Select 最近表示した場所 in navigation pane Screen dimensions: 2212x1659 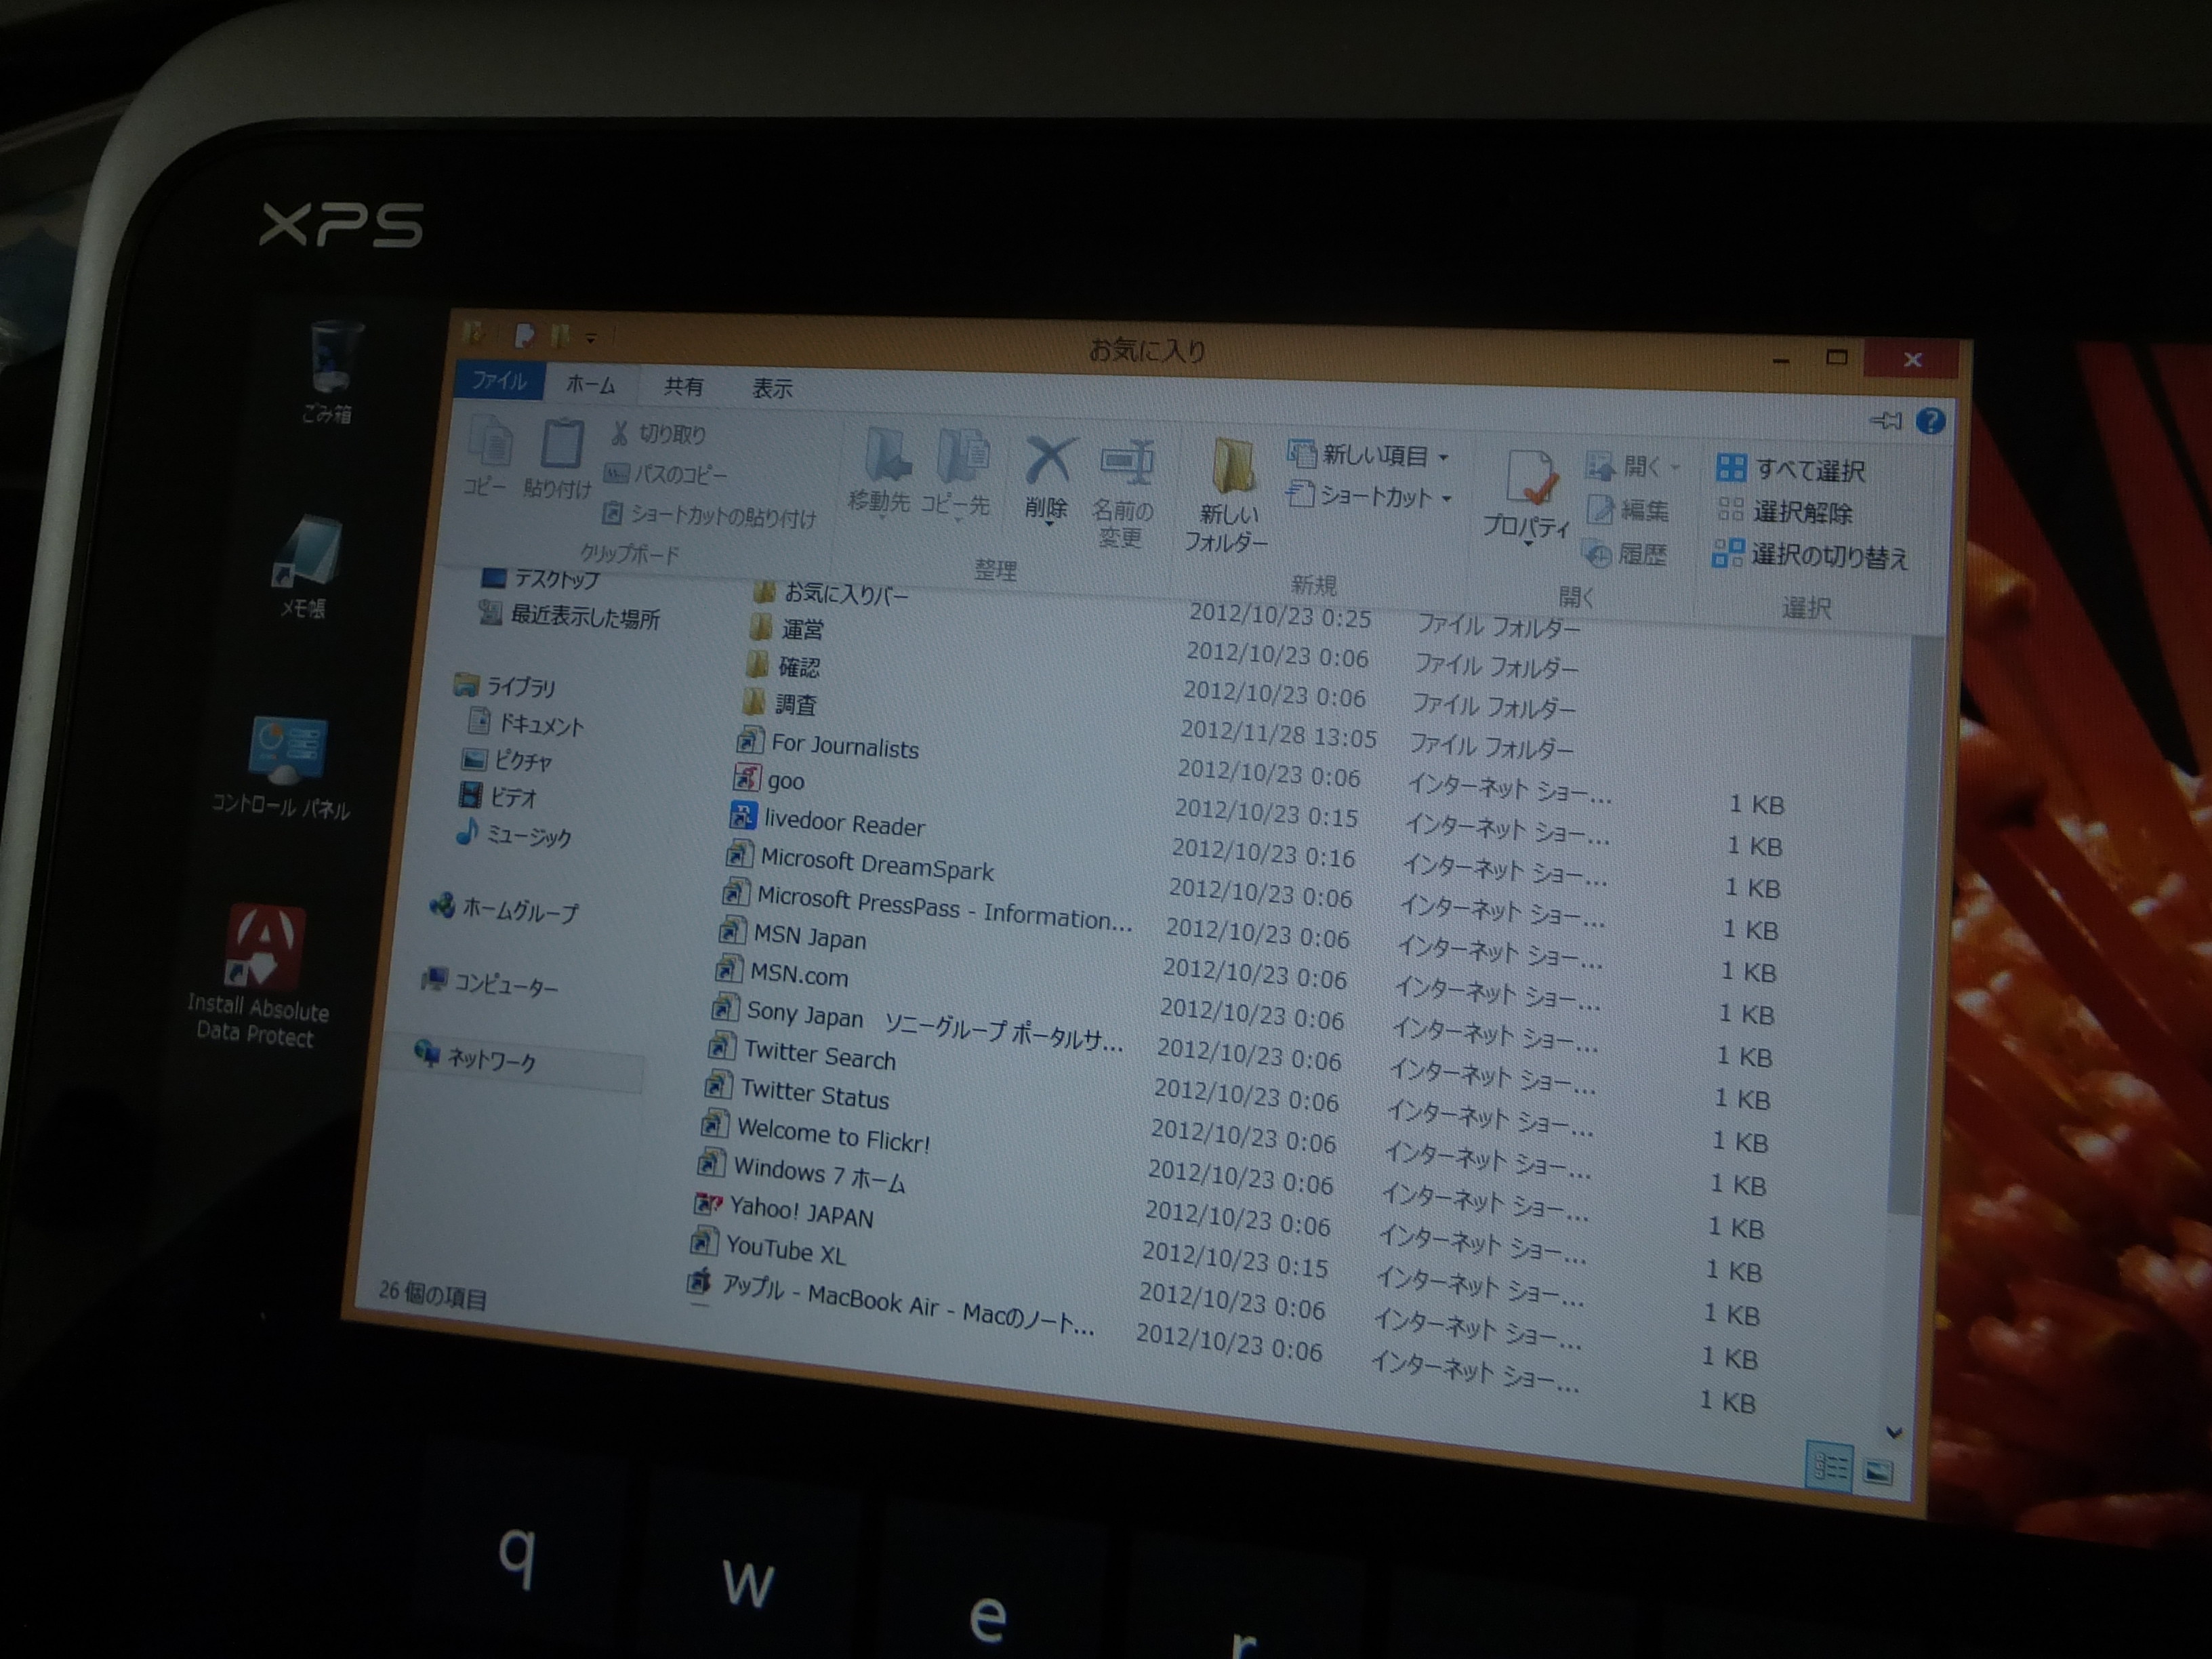(570, 616)
